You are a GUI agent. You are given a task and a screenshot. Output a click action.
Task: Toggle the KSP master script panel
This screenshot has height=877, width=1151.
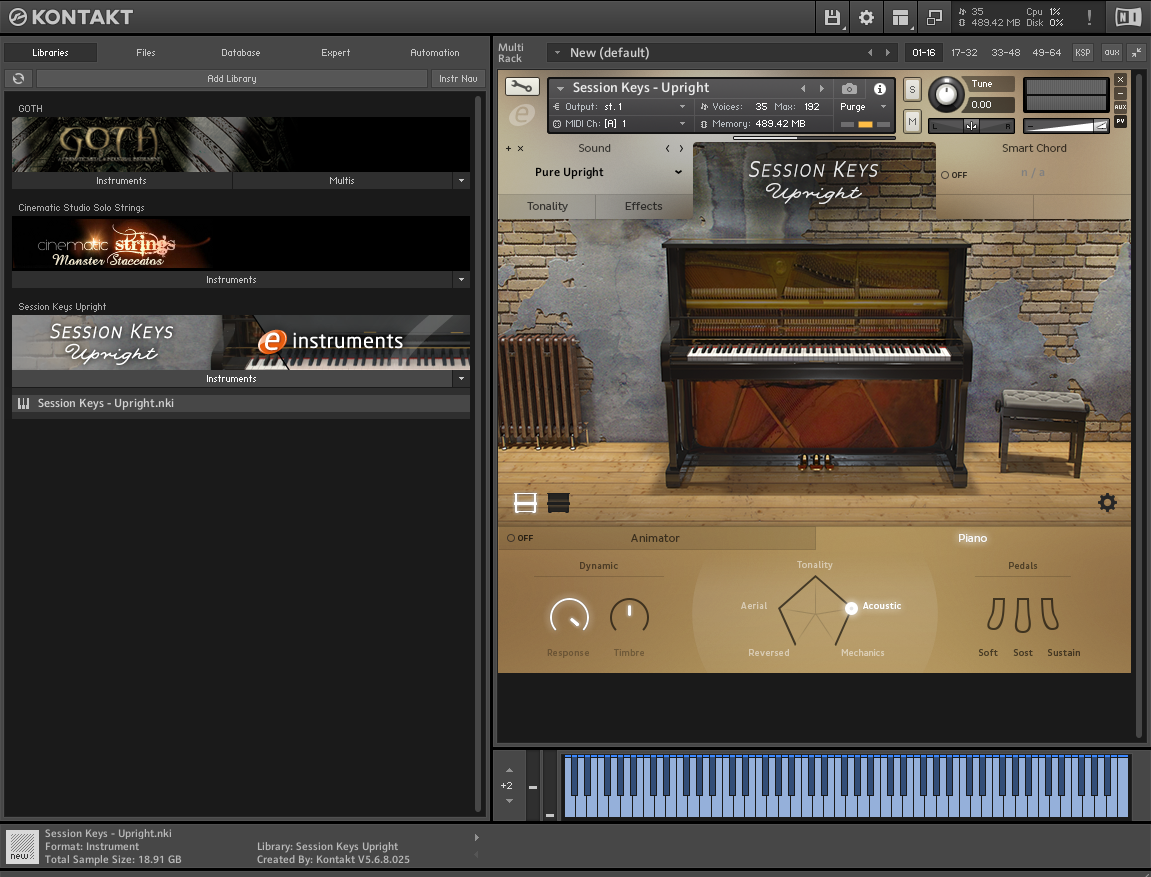pos(1082,53)
